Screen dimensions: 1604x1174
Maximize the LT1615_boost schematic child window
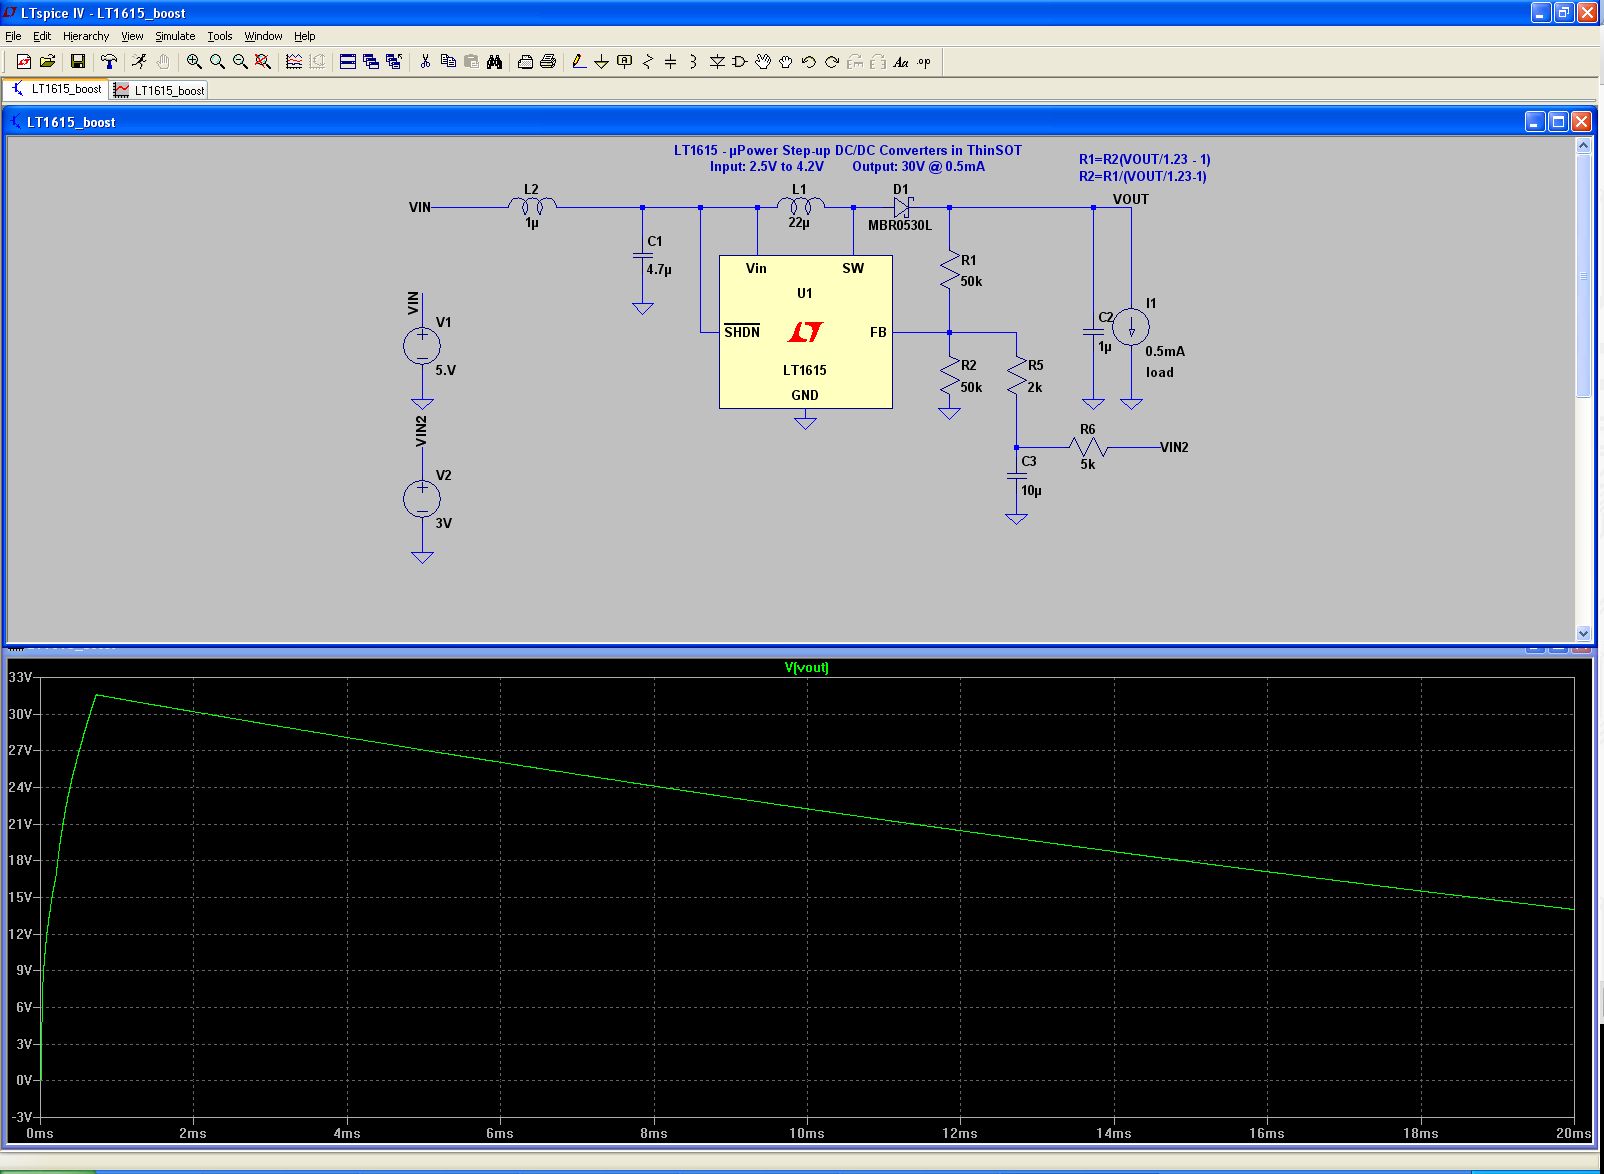point(1558,121)
